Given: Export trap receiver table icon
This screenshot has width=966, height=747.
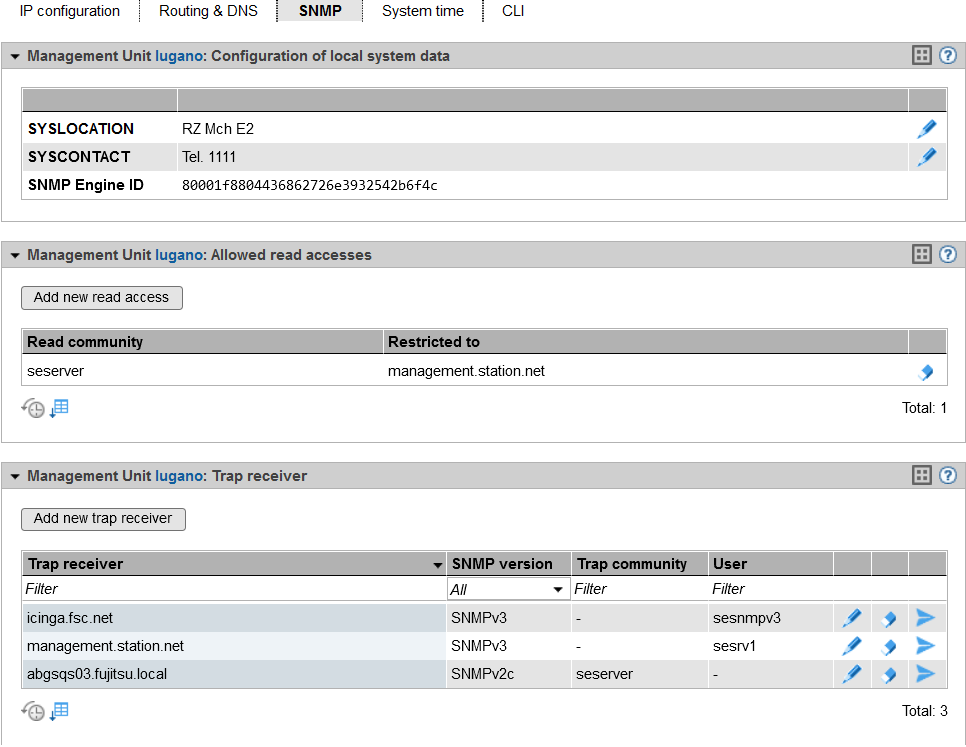Looking at the screenshot, I should (x=60, y=711).
